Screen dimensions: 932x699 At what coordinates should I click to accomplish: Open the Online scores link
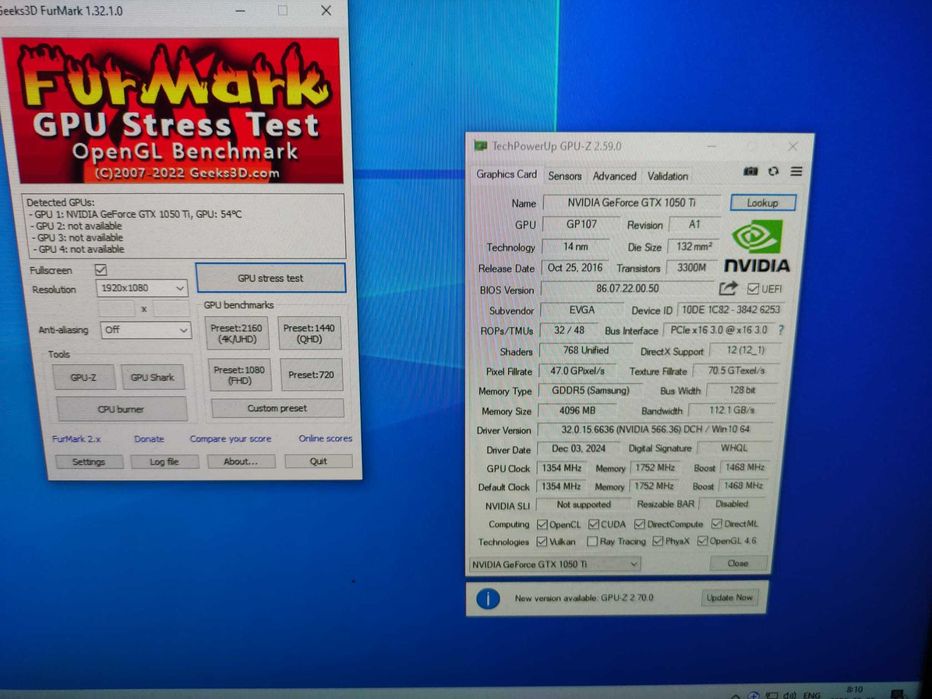tap(325, 438)
